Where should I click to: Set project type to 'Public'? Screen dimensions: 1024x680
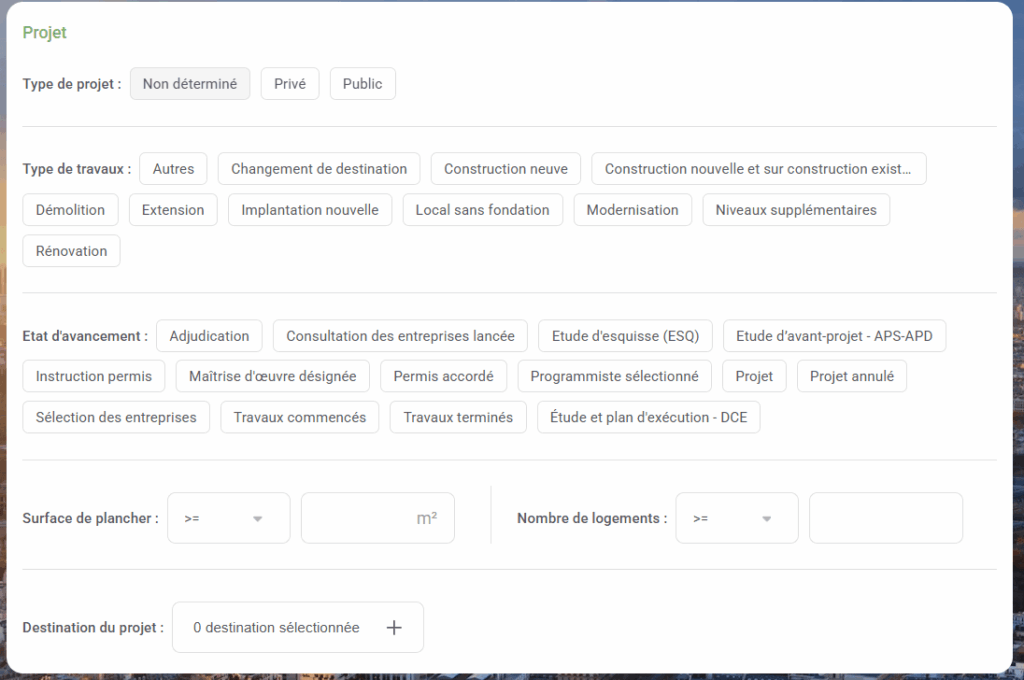[362, 84]
